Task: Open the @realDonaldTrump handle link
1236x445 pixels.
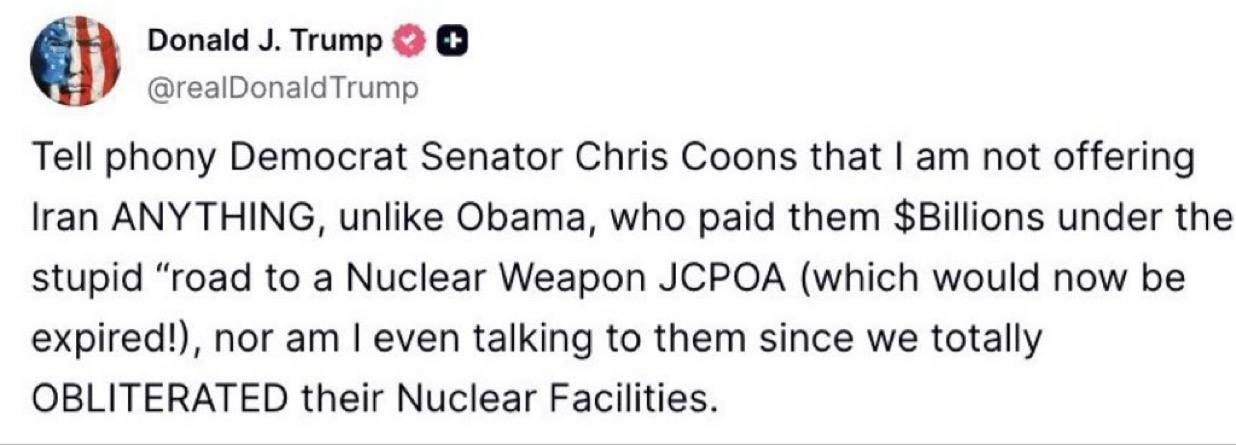Action: coord(280,89)
